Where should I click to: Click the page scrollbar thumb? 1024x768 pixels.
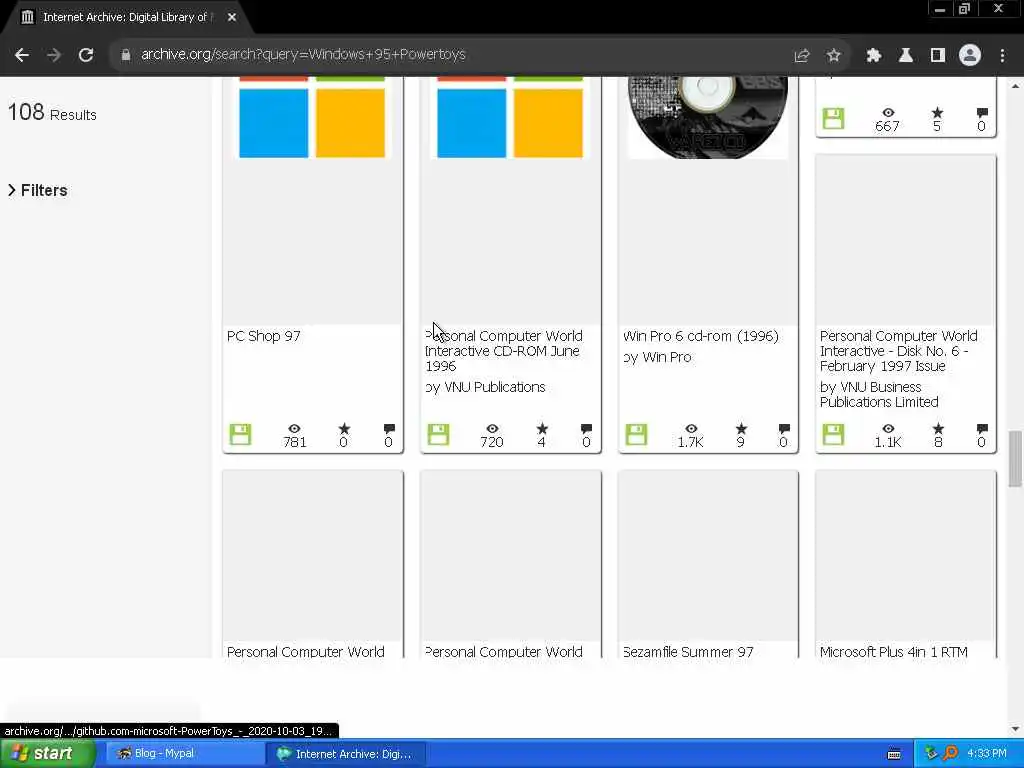click(1015, 458)
